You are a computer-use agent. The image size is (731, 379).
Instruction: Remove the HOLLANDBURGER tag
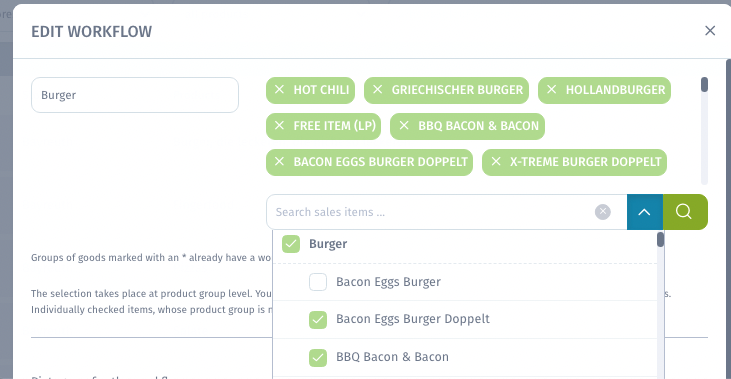pos(551,90)
